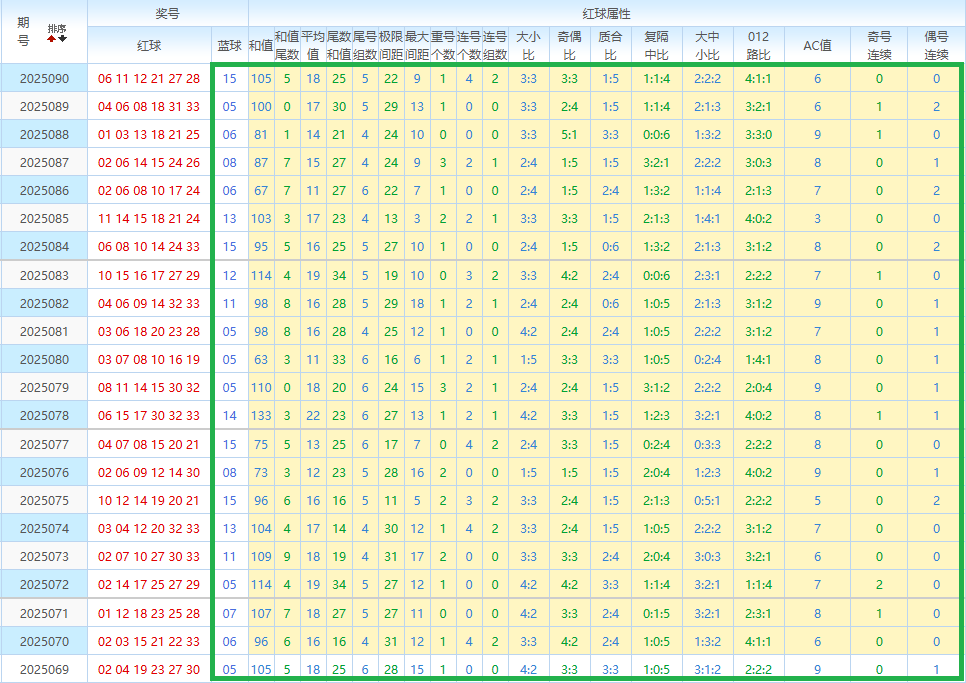Click sum value 133 in row 2025078
Image resolution: width=966 pixels, height=683 pixels.
[x=261, y=416]
